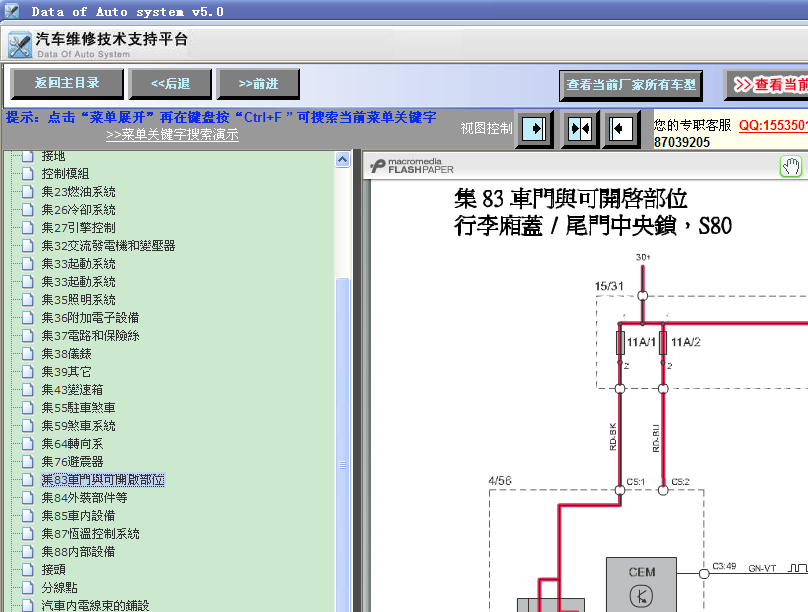
Task: Click the tree panel scroll-up arrow
Action: [343, 159]
